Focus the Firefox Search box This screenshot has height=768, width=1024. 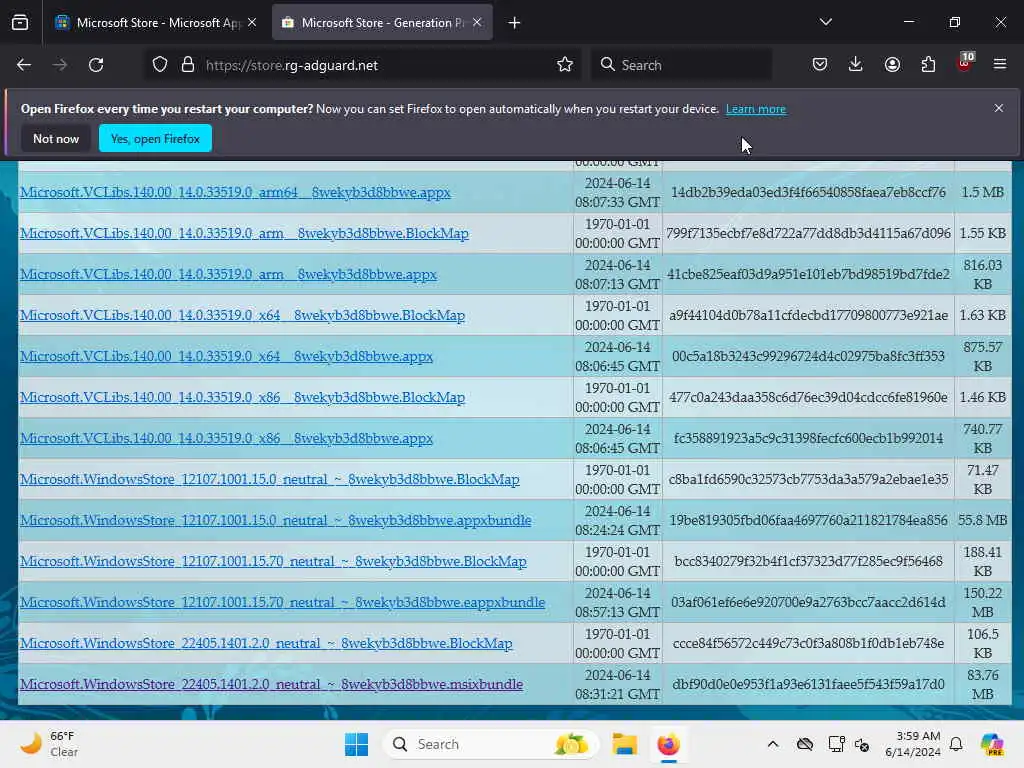point(682,65)
